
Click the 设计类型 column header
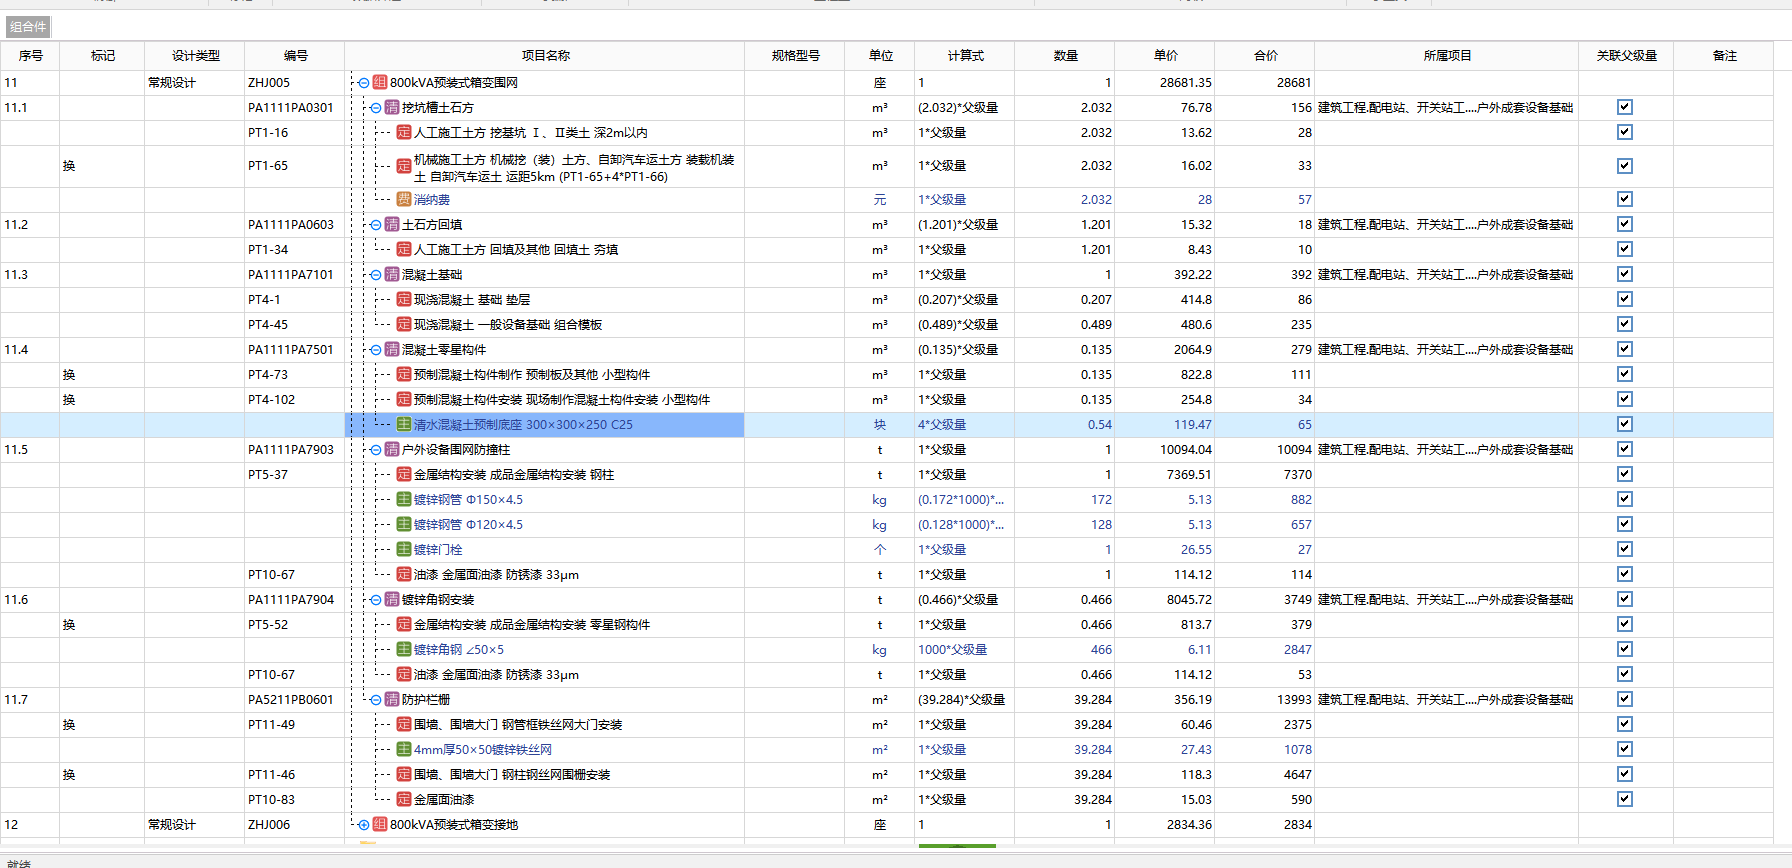[x=195, y=56]
